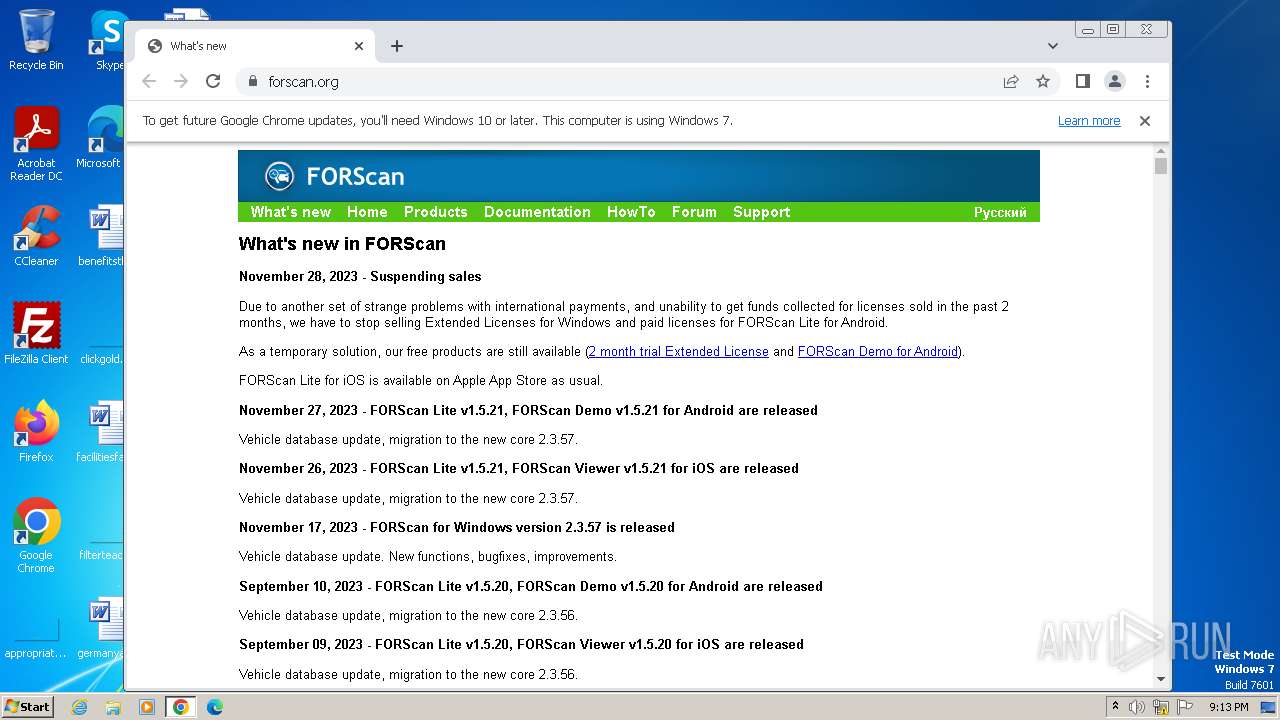Close the What's new tab
1280x720 pixels.
359,46
